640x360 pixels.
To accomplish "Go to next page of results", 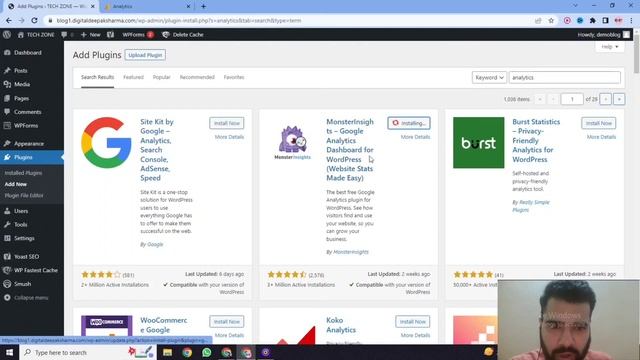I will pos(605,99).
